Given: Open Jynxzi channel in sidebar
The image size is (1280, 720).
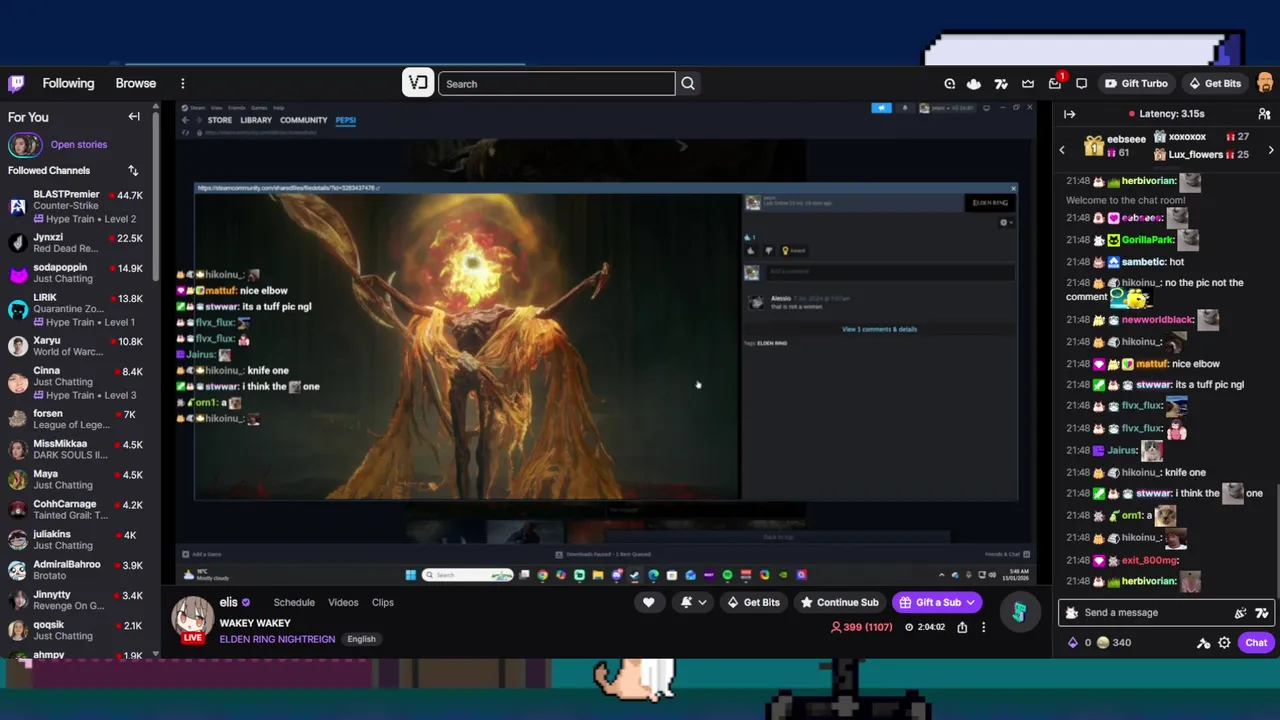Looking at the screenshot, I should 78,243.
